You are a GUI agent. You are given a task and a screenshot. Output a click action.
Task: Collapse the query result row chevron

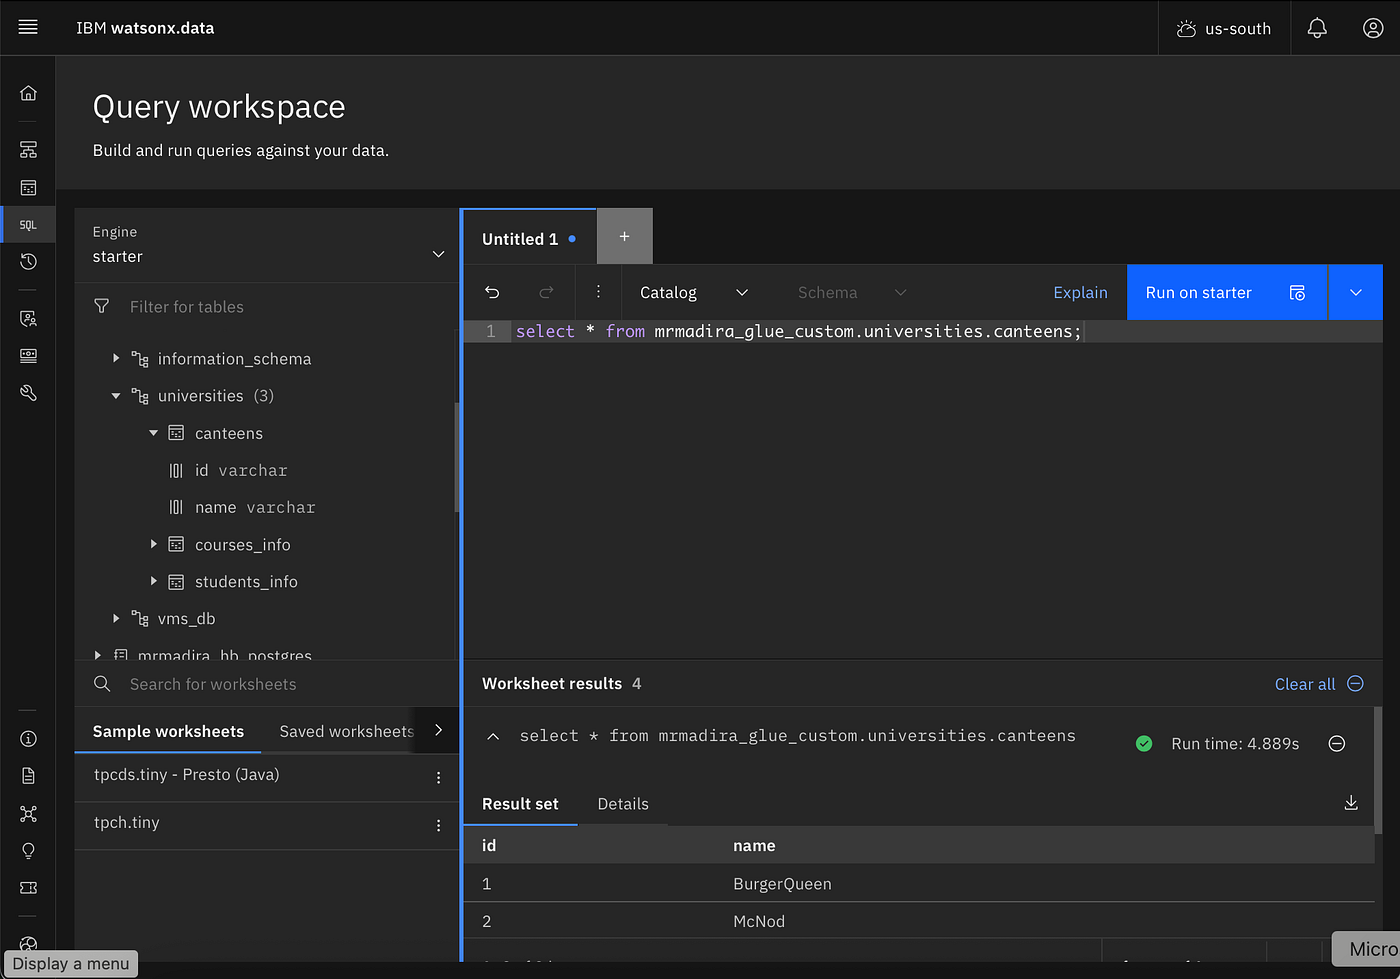coord(493,736)
